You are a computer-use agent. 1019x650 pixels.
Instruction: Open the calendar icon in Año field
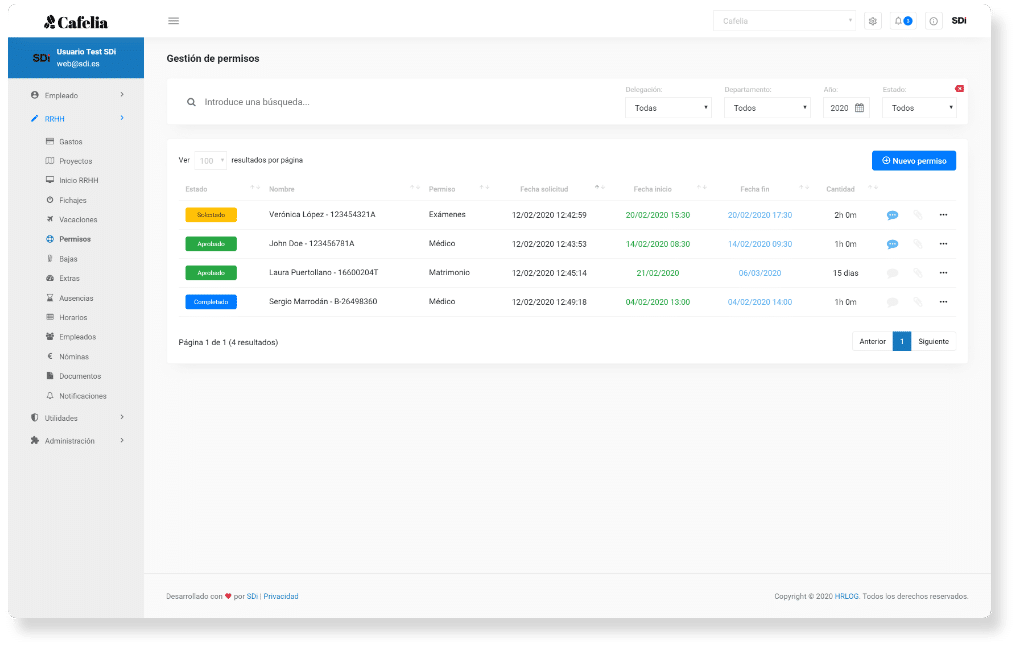pyautogui.click(x=859, y=108)
